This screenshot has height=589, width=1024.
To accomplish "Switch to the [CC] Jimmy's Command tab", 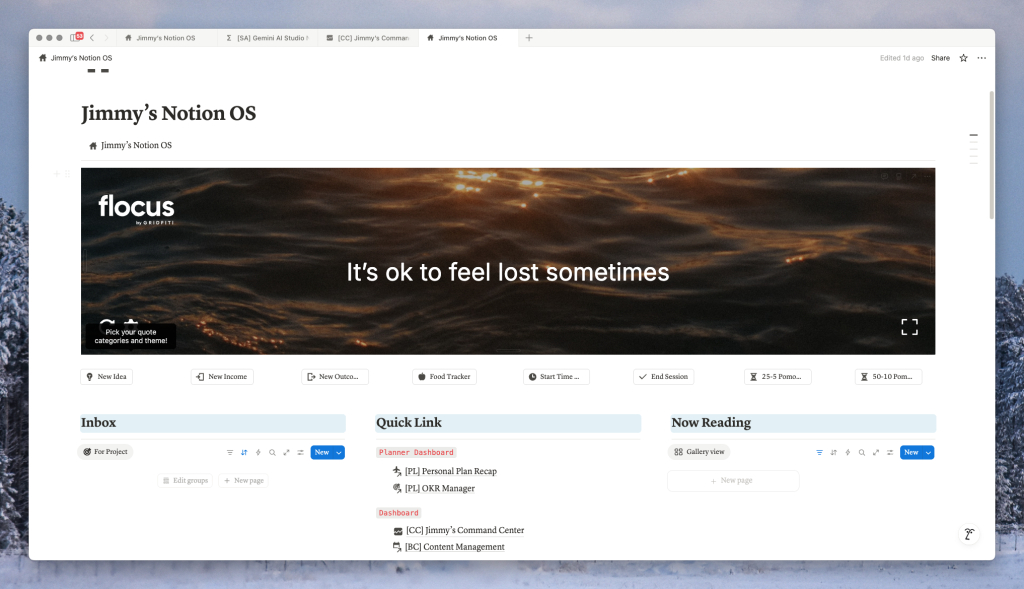I will pos(368,38).
